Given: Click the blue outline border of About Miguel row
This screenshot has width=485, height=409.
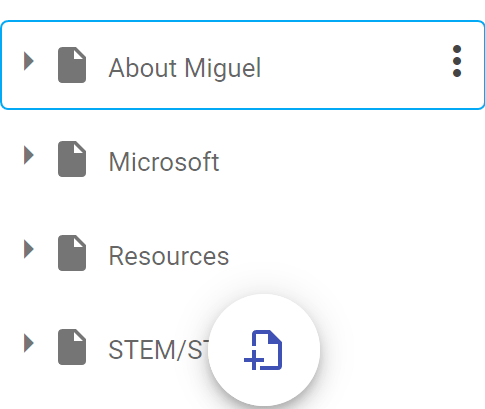Looking at the screenshot, I should point(242,21).
